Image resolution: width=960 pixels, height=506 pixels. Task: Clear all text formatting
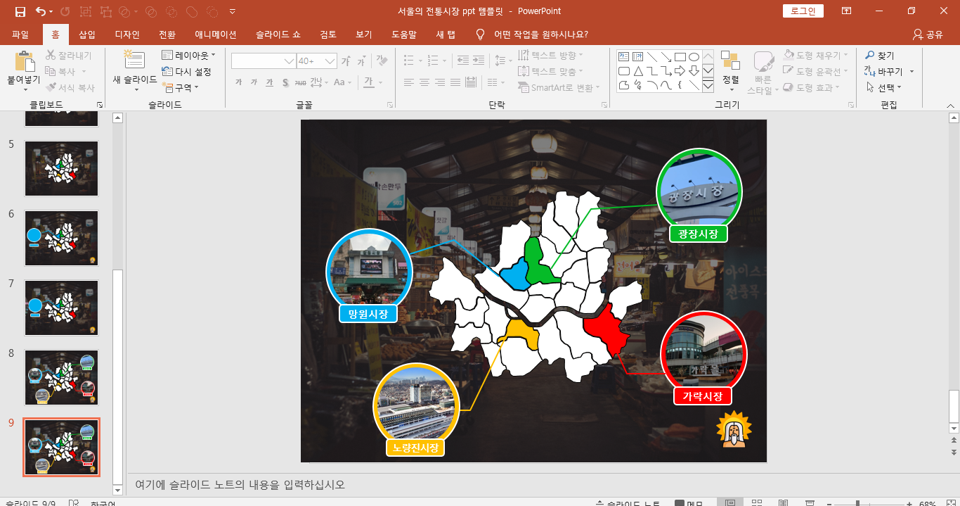point(382,61)
